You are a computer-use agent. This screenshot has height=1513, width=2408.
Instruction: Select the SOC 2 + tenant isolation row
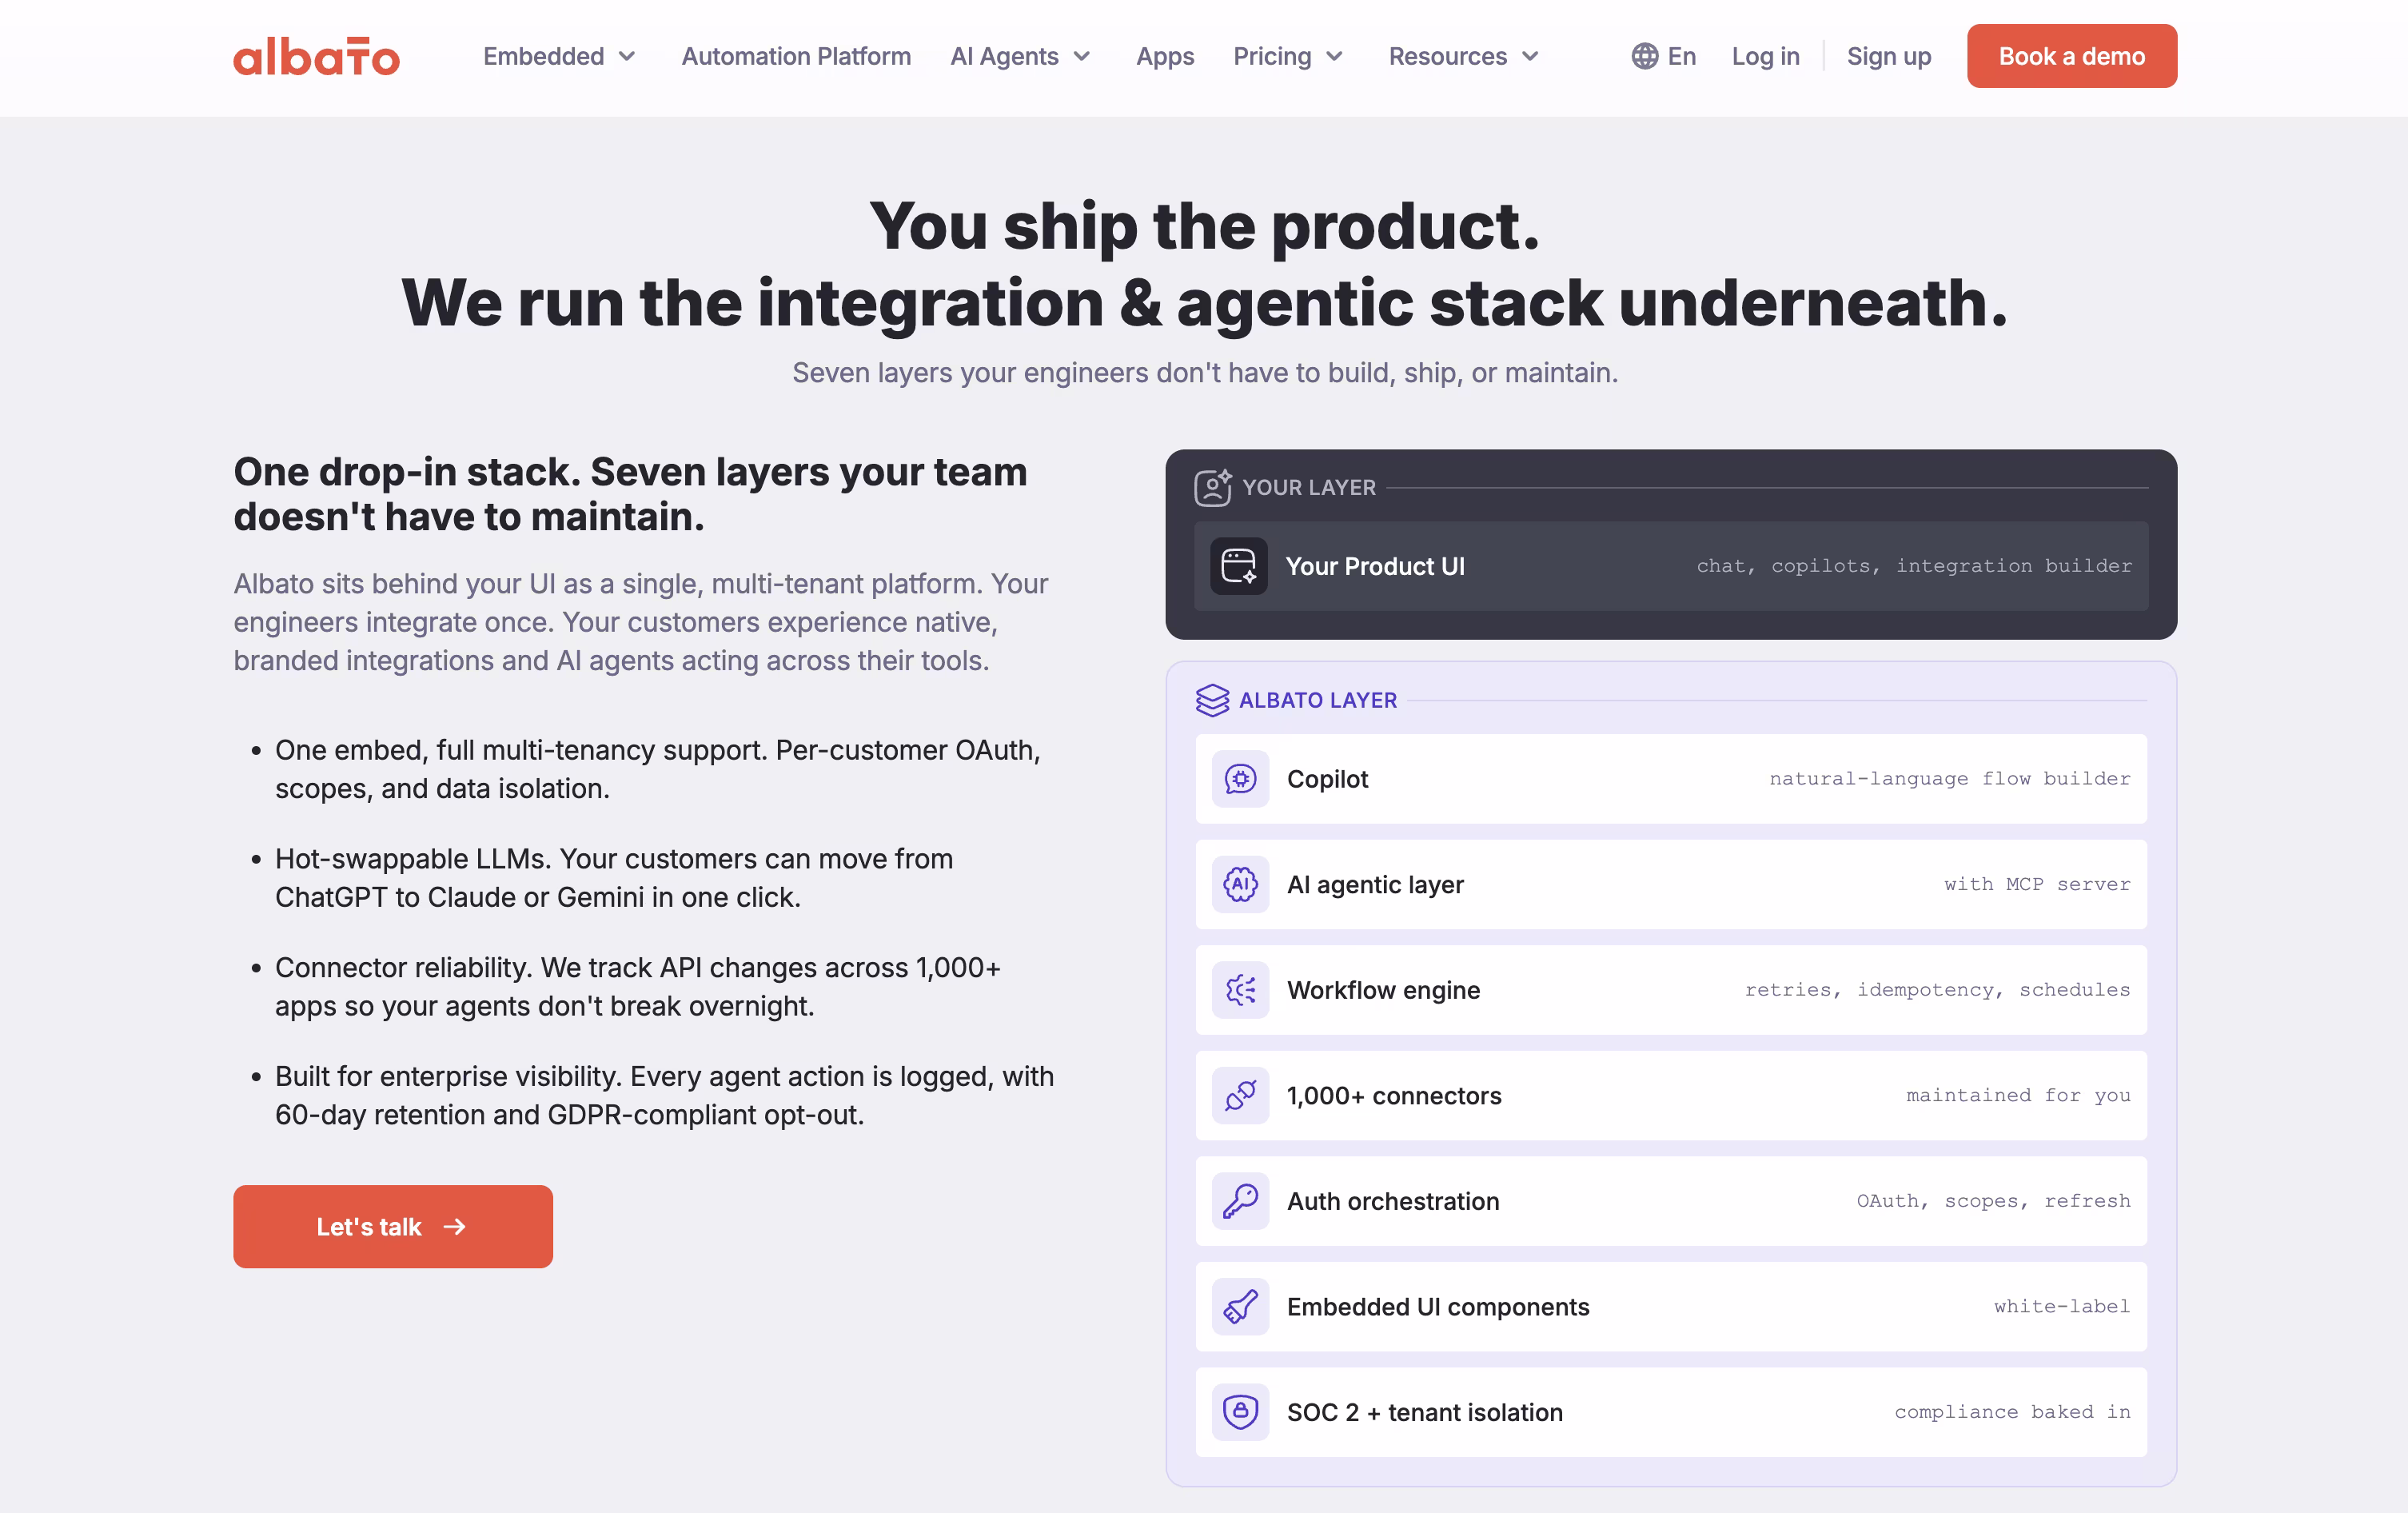(1671, 1412)
